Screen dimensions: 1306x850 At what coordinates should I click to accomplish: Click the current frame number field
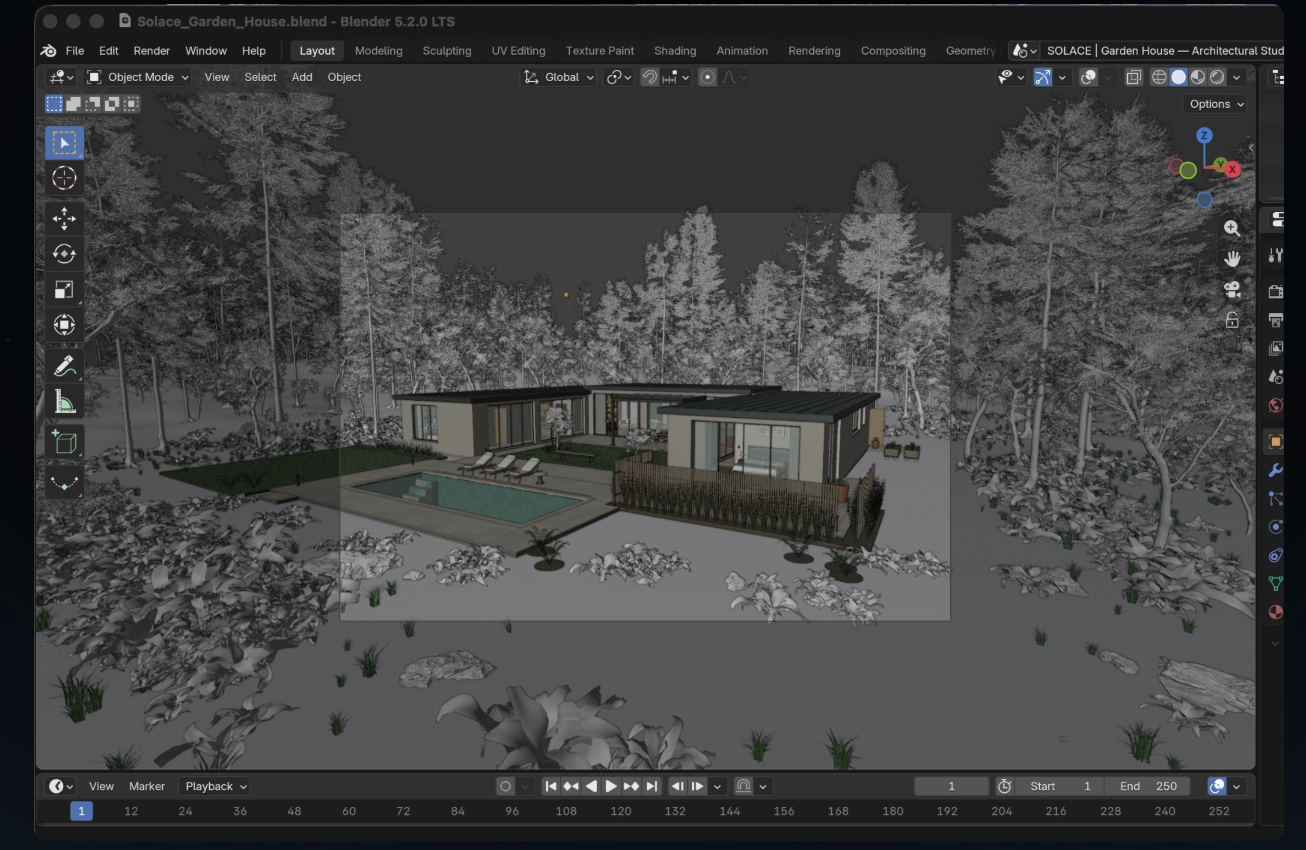(951, 786)
